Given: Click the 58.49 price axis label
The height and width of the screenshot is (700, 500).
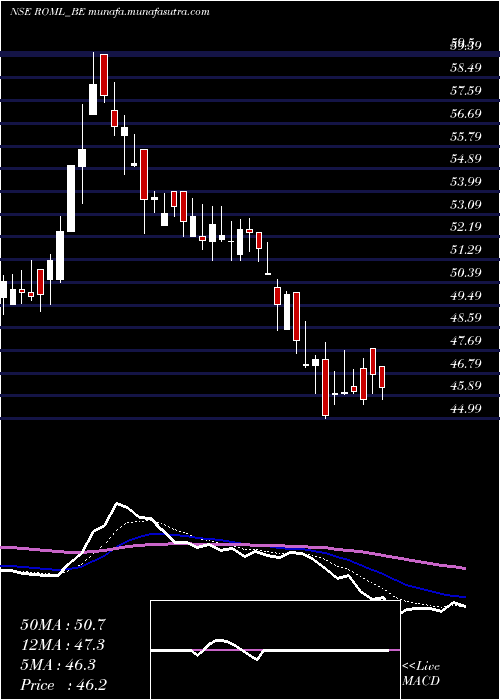Looking at the screenshot, I should pyautogui.click(x=466, y=68).
